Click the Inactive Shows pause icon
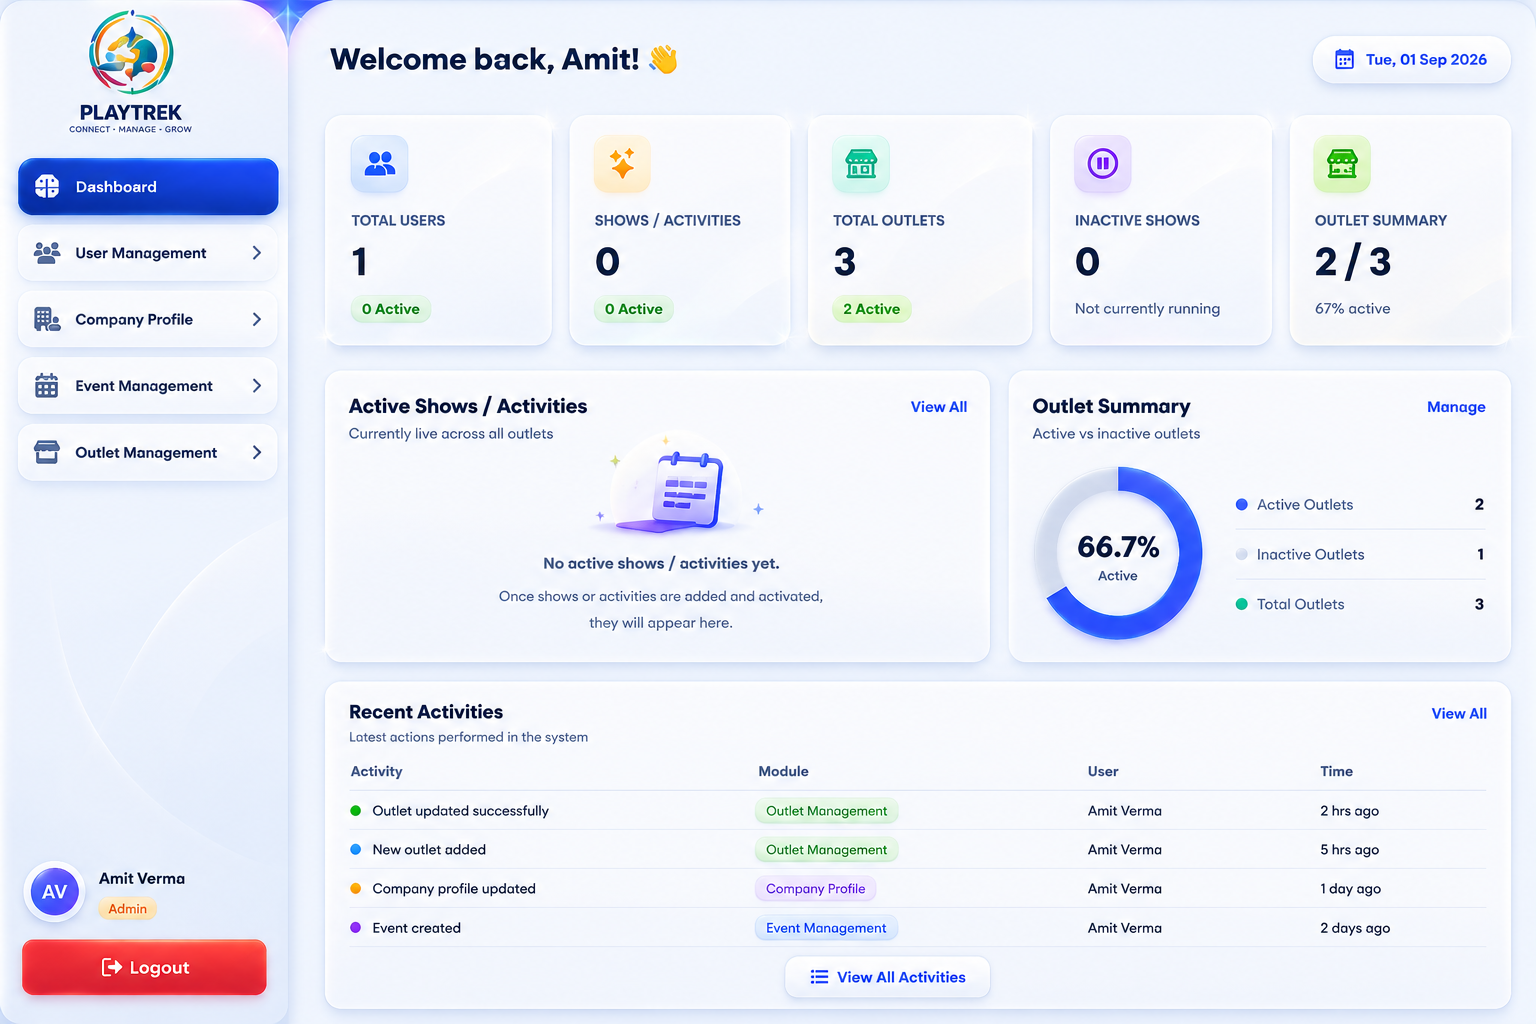 (x=1103, y=163)
